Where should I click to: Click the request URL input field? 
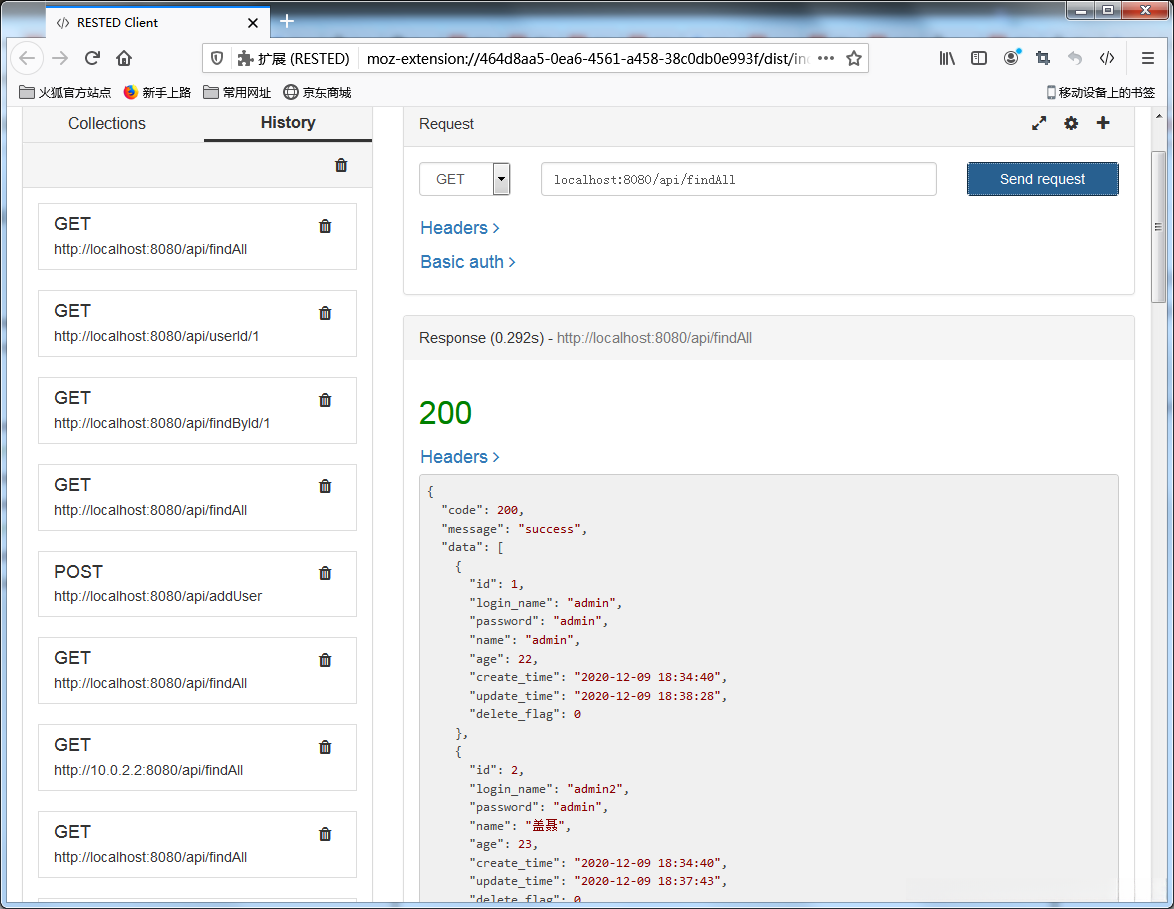coord(738,180)
